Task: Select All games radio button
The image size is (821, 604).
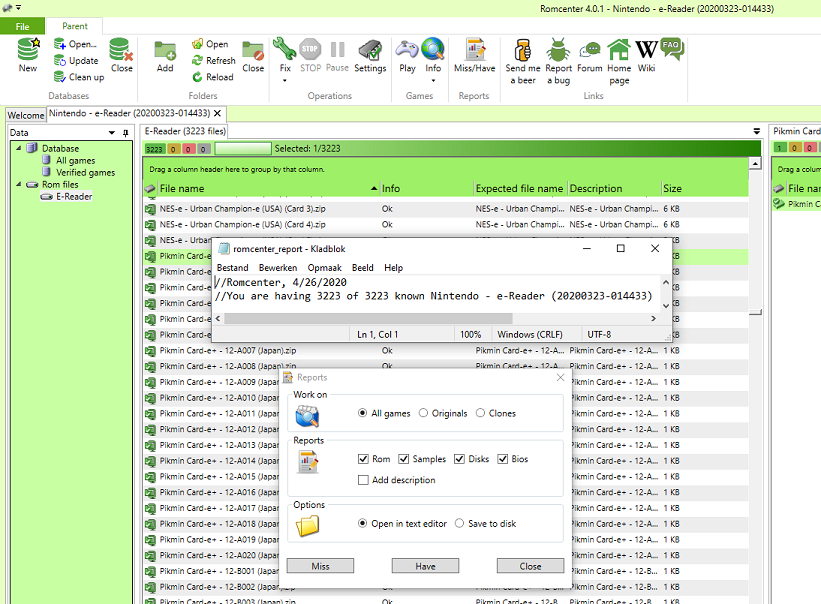Action: 362,413
